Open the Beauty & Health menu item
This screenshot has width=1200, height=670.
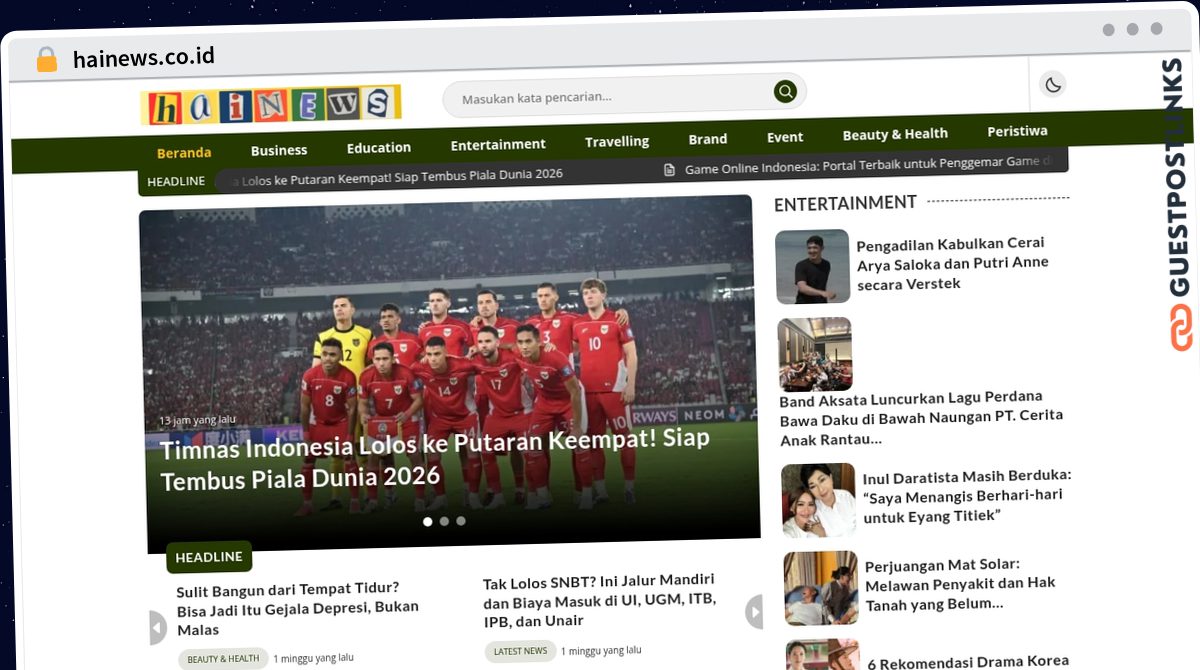[895, 134]
